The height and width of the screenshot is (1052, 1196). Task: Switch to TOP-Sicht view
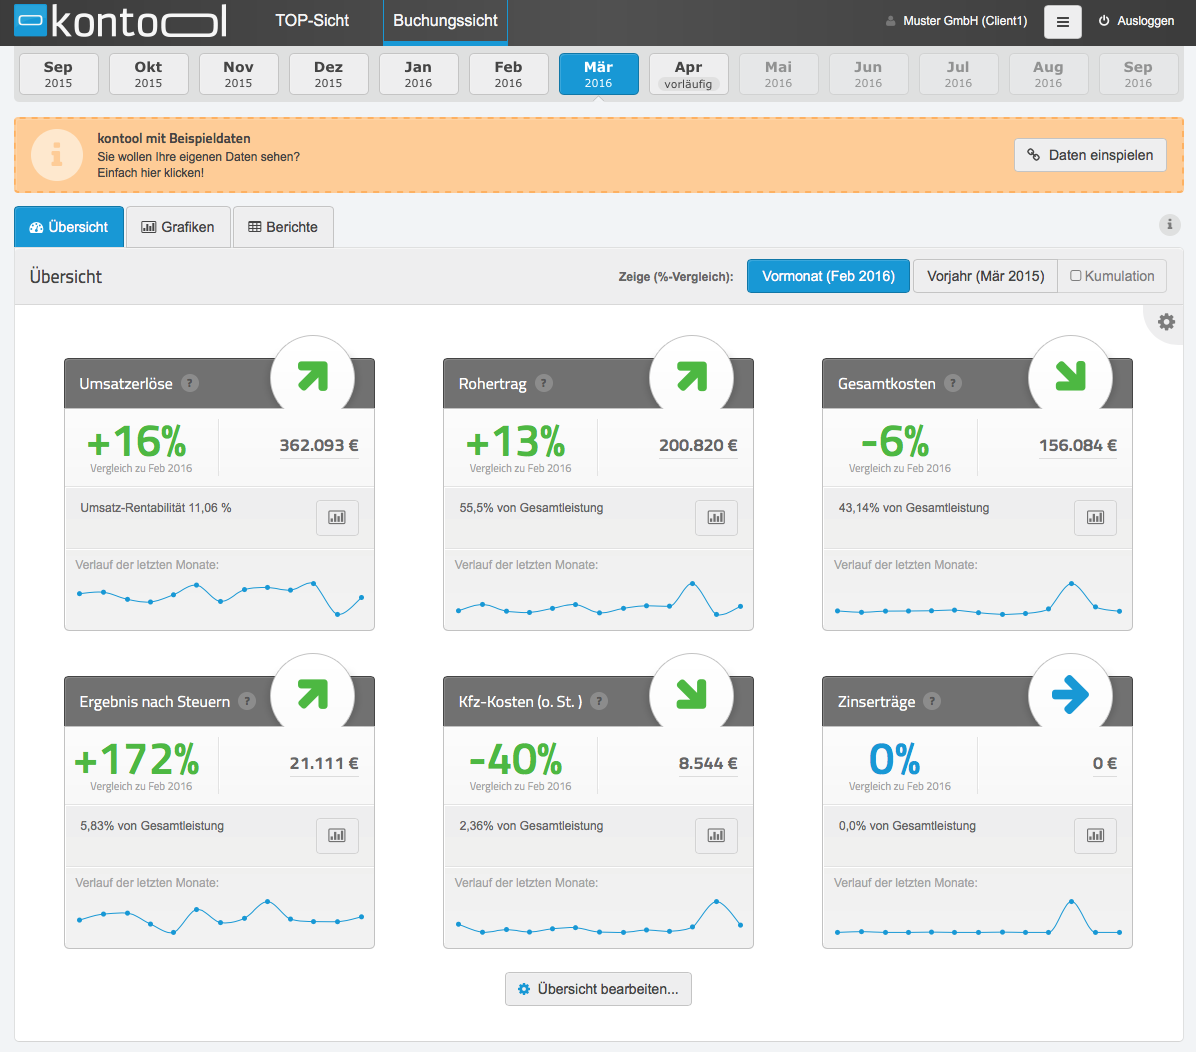(312, 21)
